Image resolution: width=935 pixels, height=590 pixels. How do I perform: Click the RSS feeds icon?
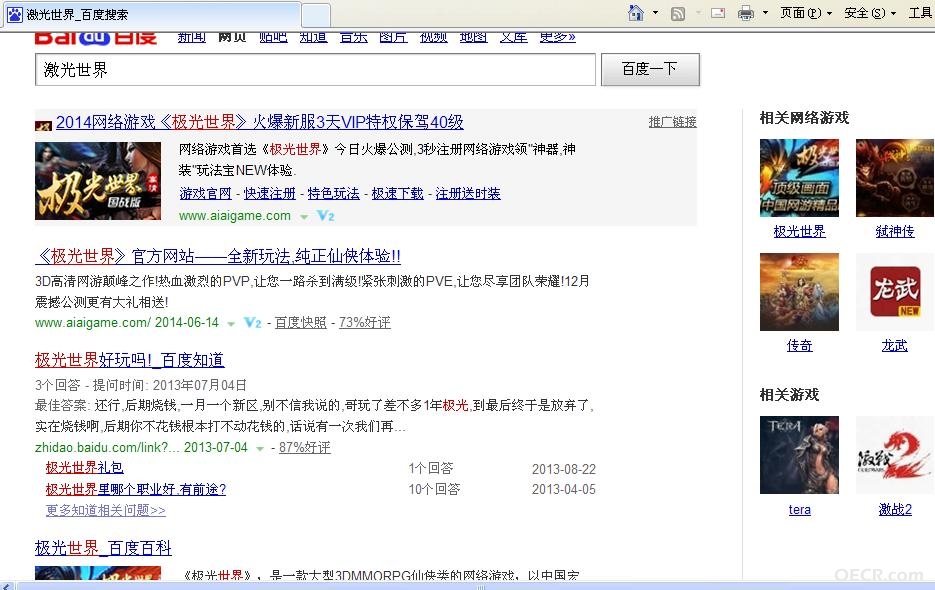678,14
